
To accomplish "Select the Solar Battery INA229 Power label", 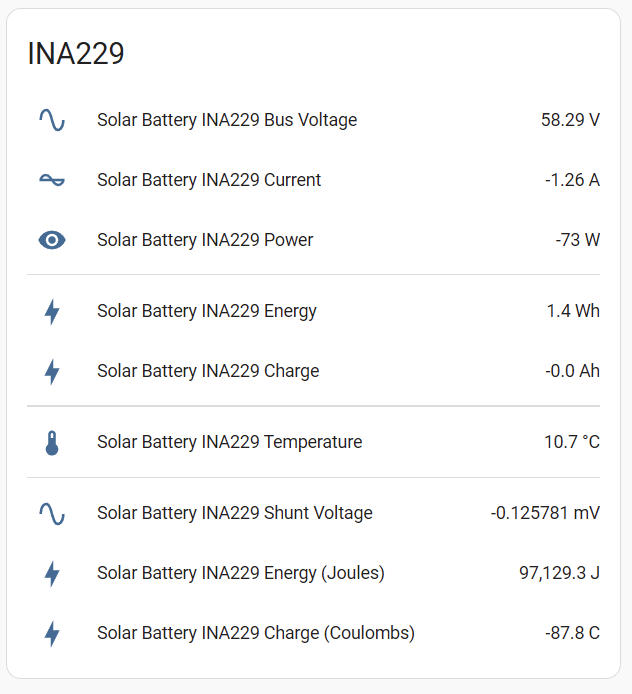I will [x=205, y=240].
